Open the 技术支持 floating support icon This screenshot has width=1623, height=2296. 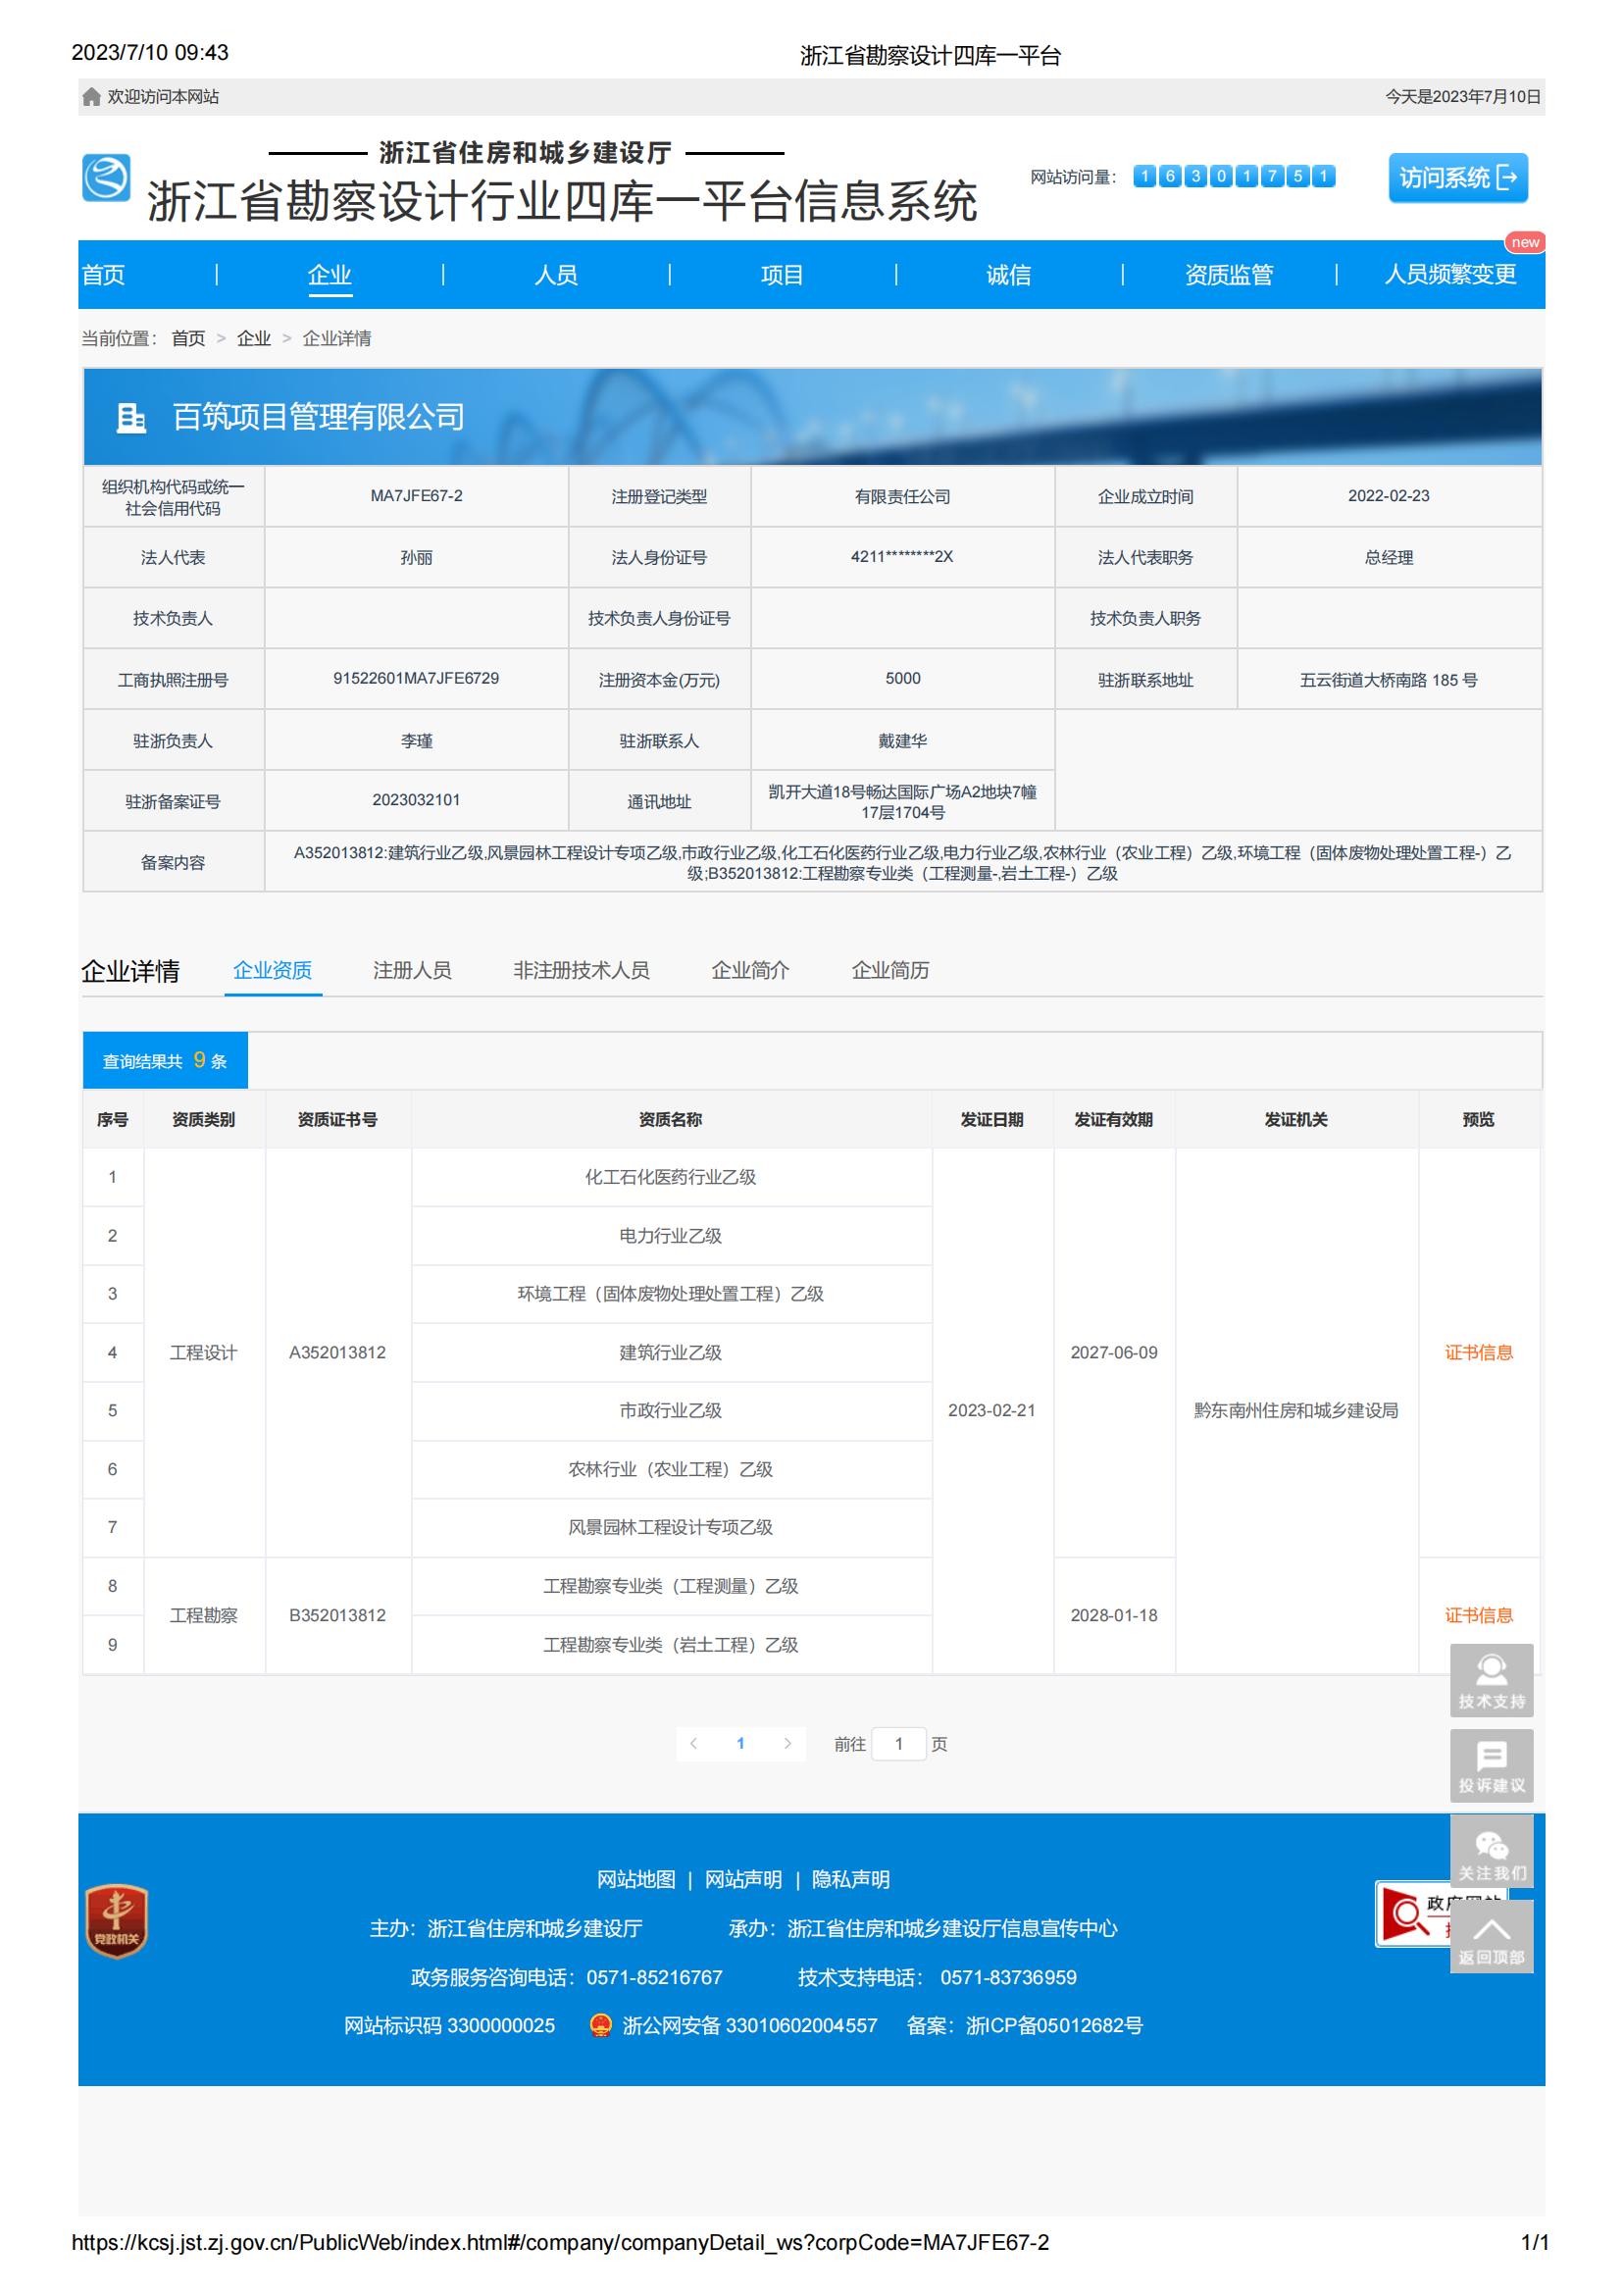[1490, 1681]
